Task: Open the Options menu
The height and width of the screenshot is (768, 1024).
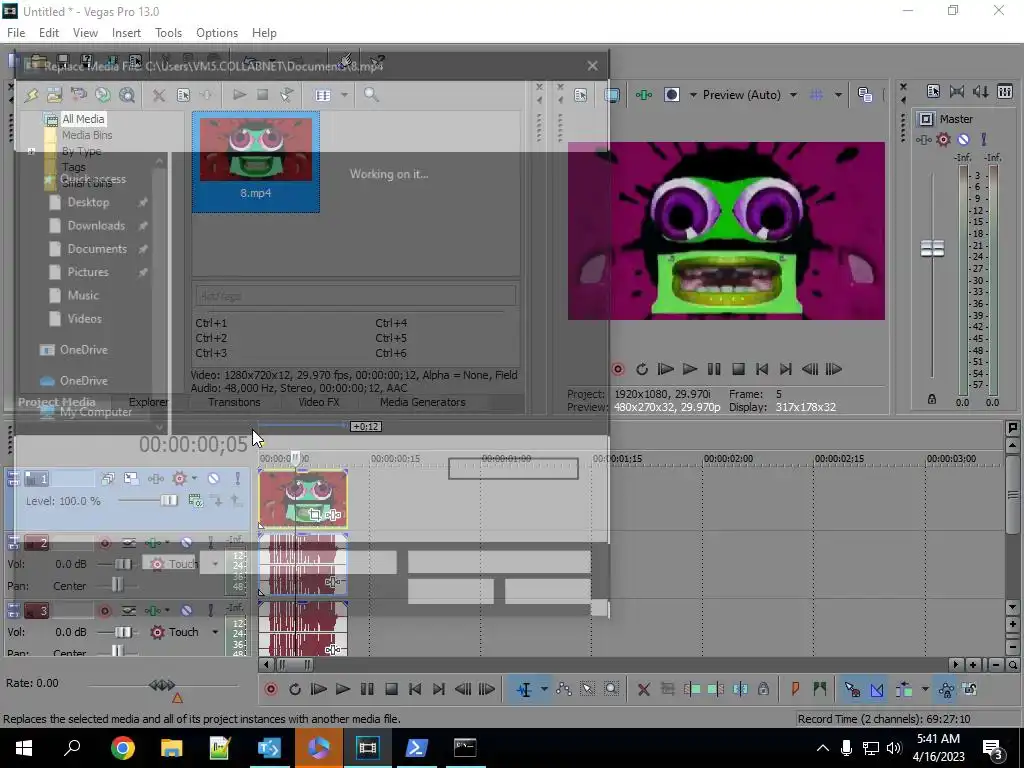Action: point(217,33)
